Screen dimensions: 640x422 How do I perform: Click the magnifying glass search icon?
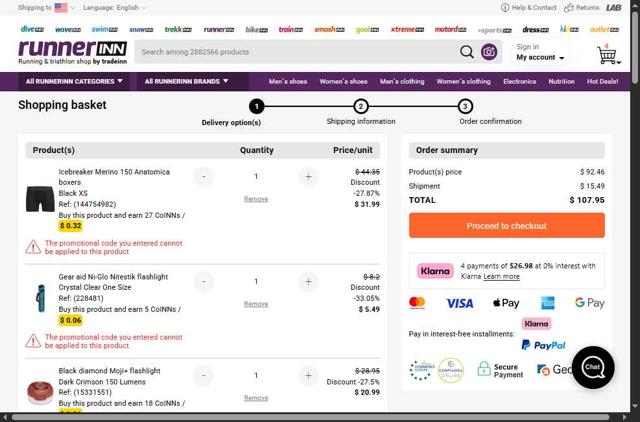(467, 52)
